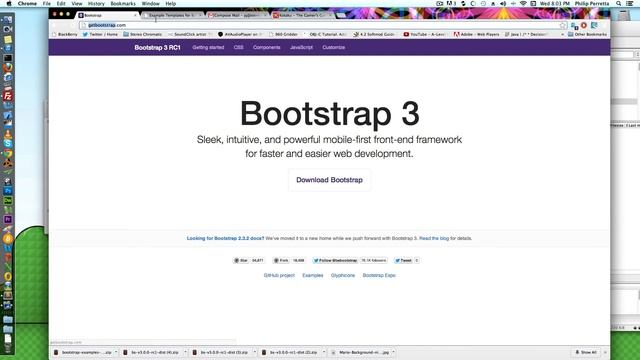Open menu arrow for Mario-Background jpg download
Viewport: 640px width, 360px height.
393,352
